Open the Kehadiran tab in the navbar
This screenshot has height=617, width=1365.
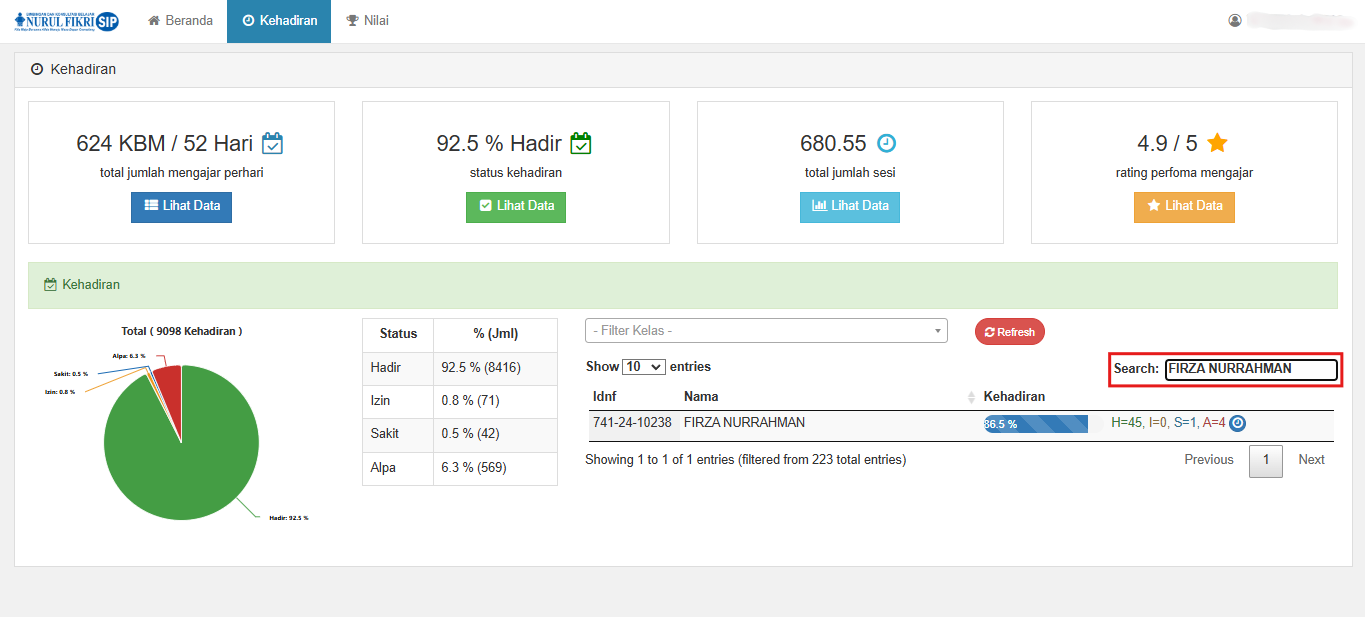pyautogui.click(x=279, y=21)
